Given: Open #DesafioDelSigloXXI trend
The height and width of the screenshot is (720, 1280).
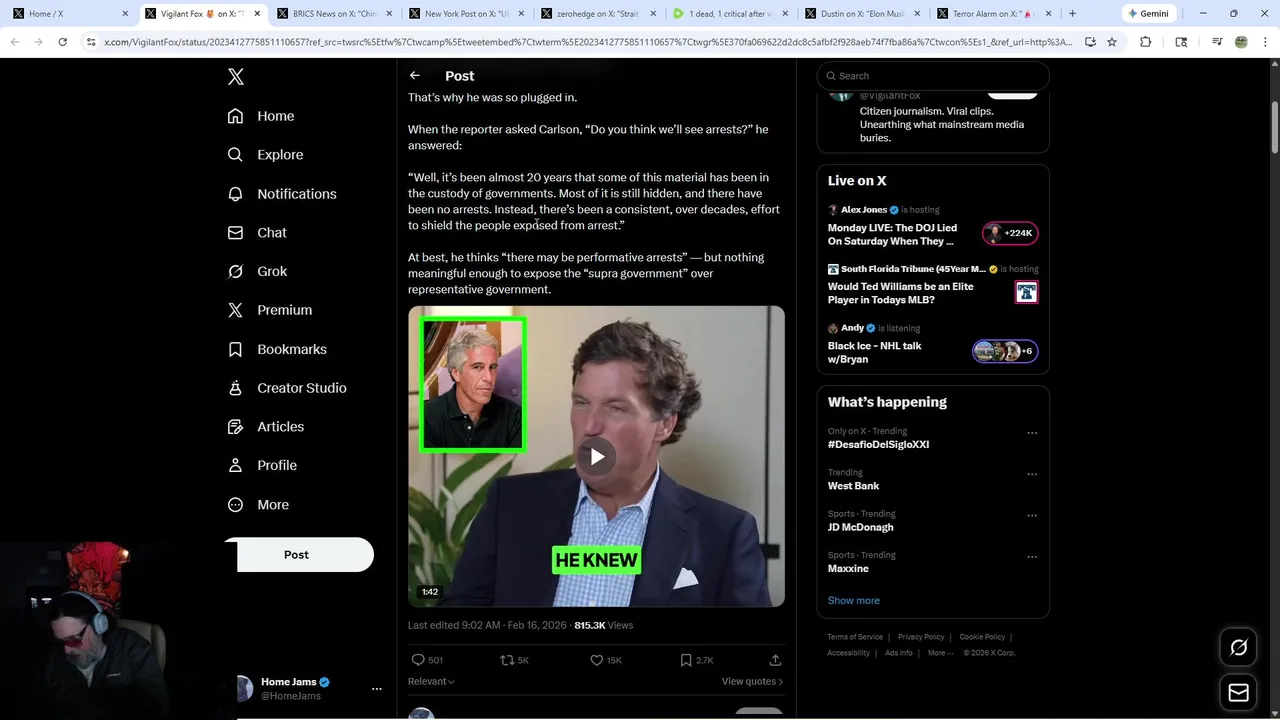Looking at the screenshot, I should click(878, 444).
